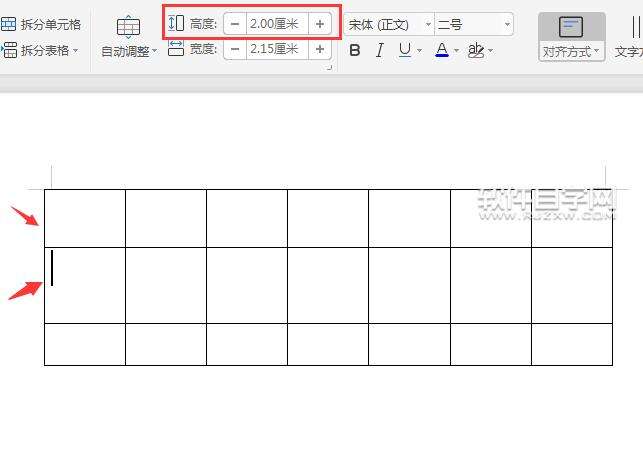Expand the AutoFit (自动调整) dropdown arrow
The image size is (643, 464).
click(155, 51)
